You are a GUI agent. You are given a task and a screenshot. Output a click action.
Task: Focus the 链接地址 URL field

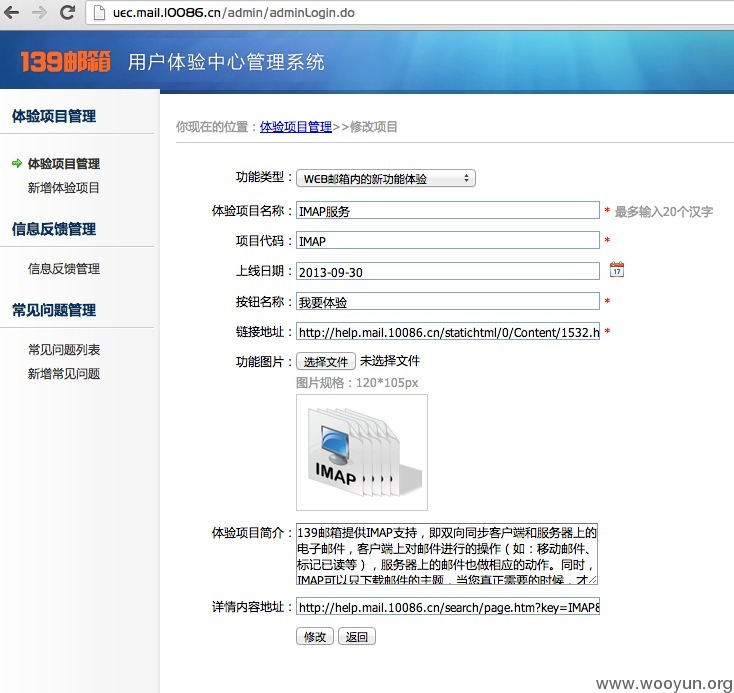[448, 332]
